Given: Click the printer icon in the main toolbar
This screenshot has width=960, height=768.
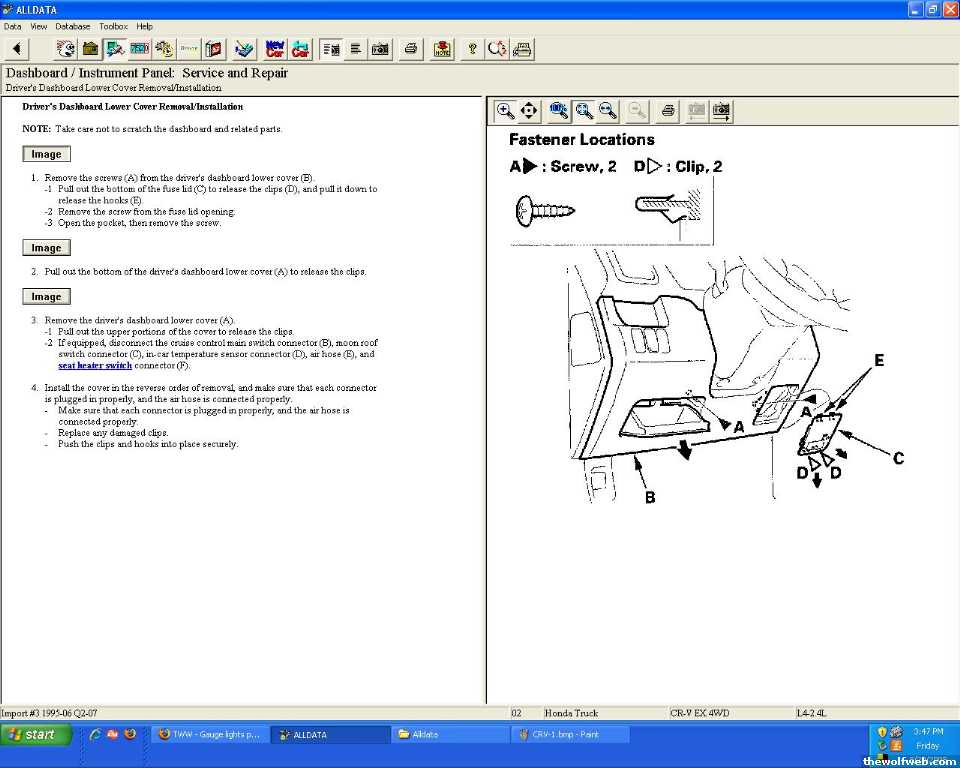Looking at the screenshot, I should point(410,49).
